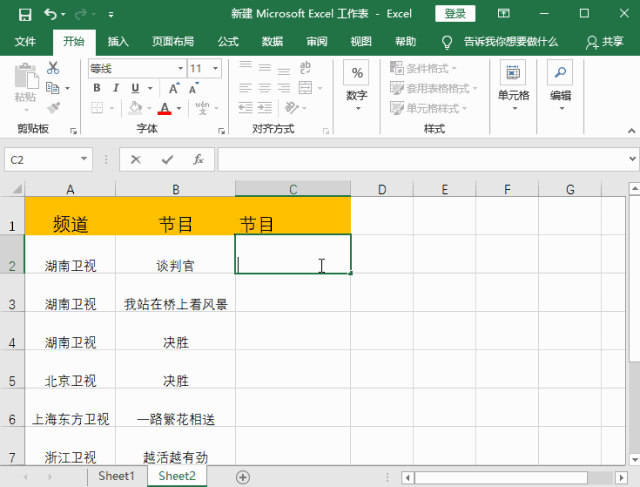Click the phonetic guide wén icon
The width and height of the screenshot is (640, 487).
click(202, 108)
